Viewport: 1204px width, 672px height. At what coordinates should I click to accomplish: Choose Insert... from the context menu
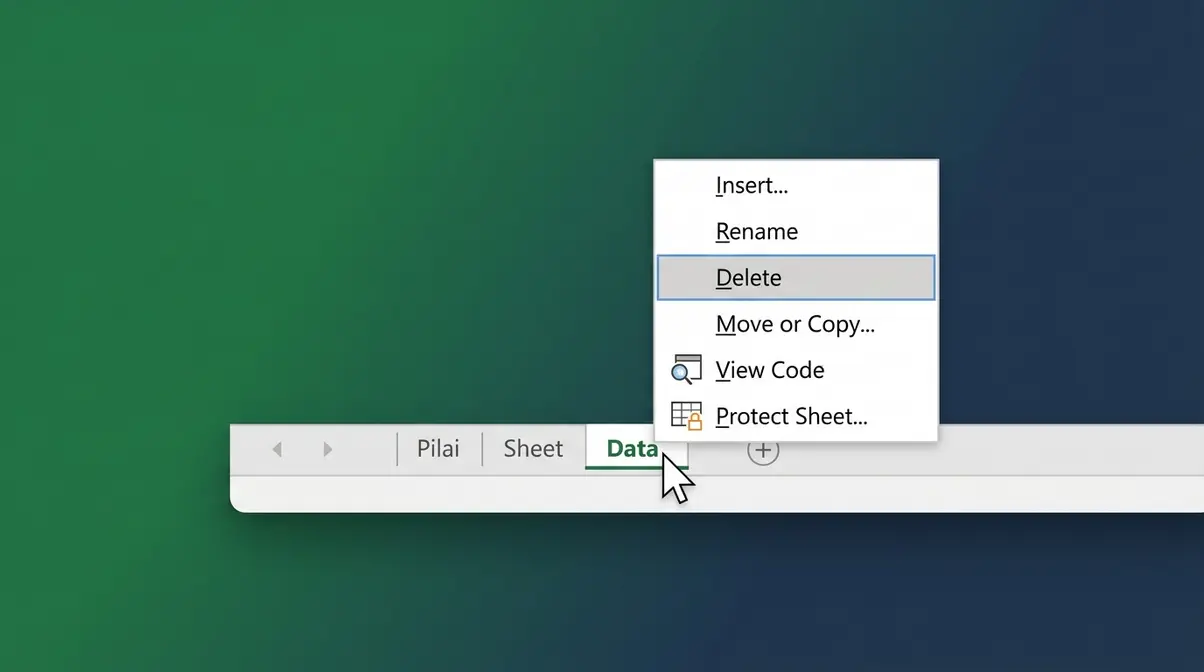(796, 185)
